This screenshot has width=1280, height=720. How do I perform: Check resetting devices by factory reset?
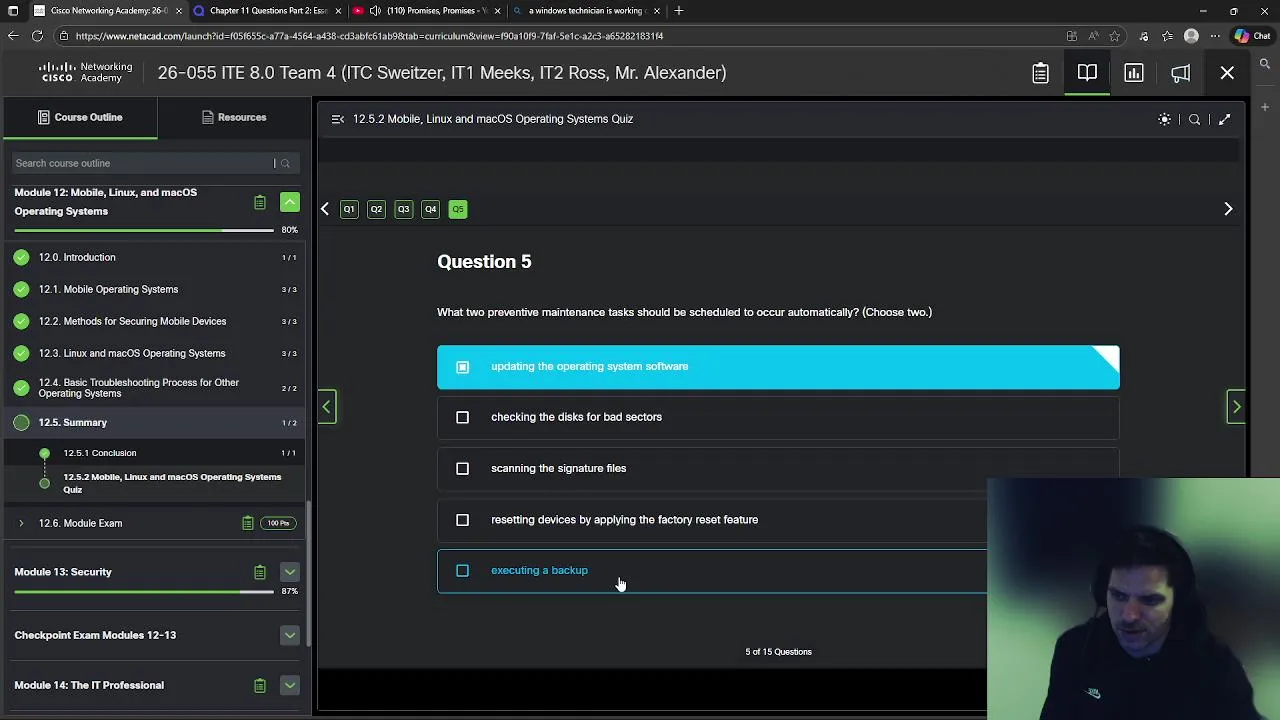(x=462, y=520)
